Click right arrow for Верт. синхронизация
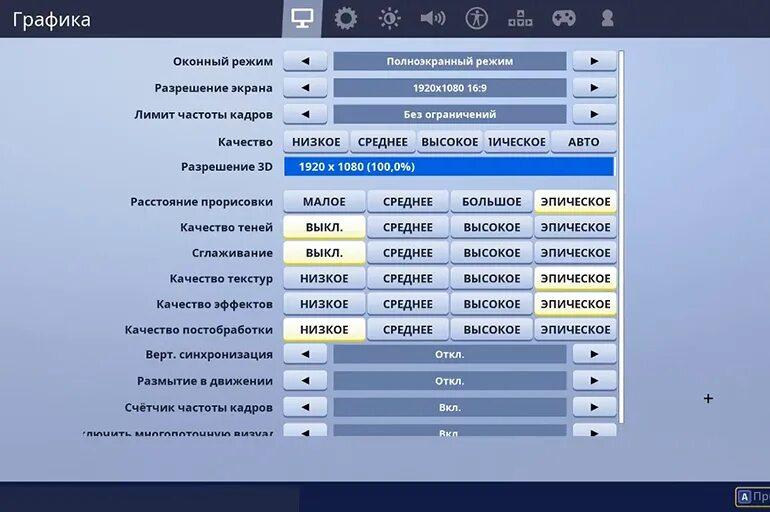 [x=594, y=354]
